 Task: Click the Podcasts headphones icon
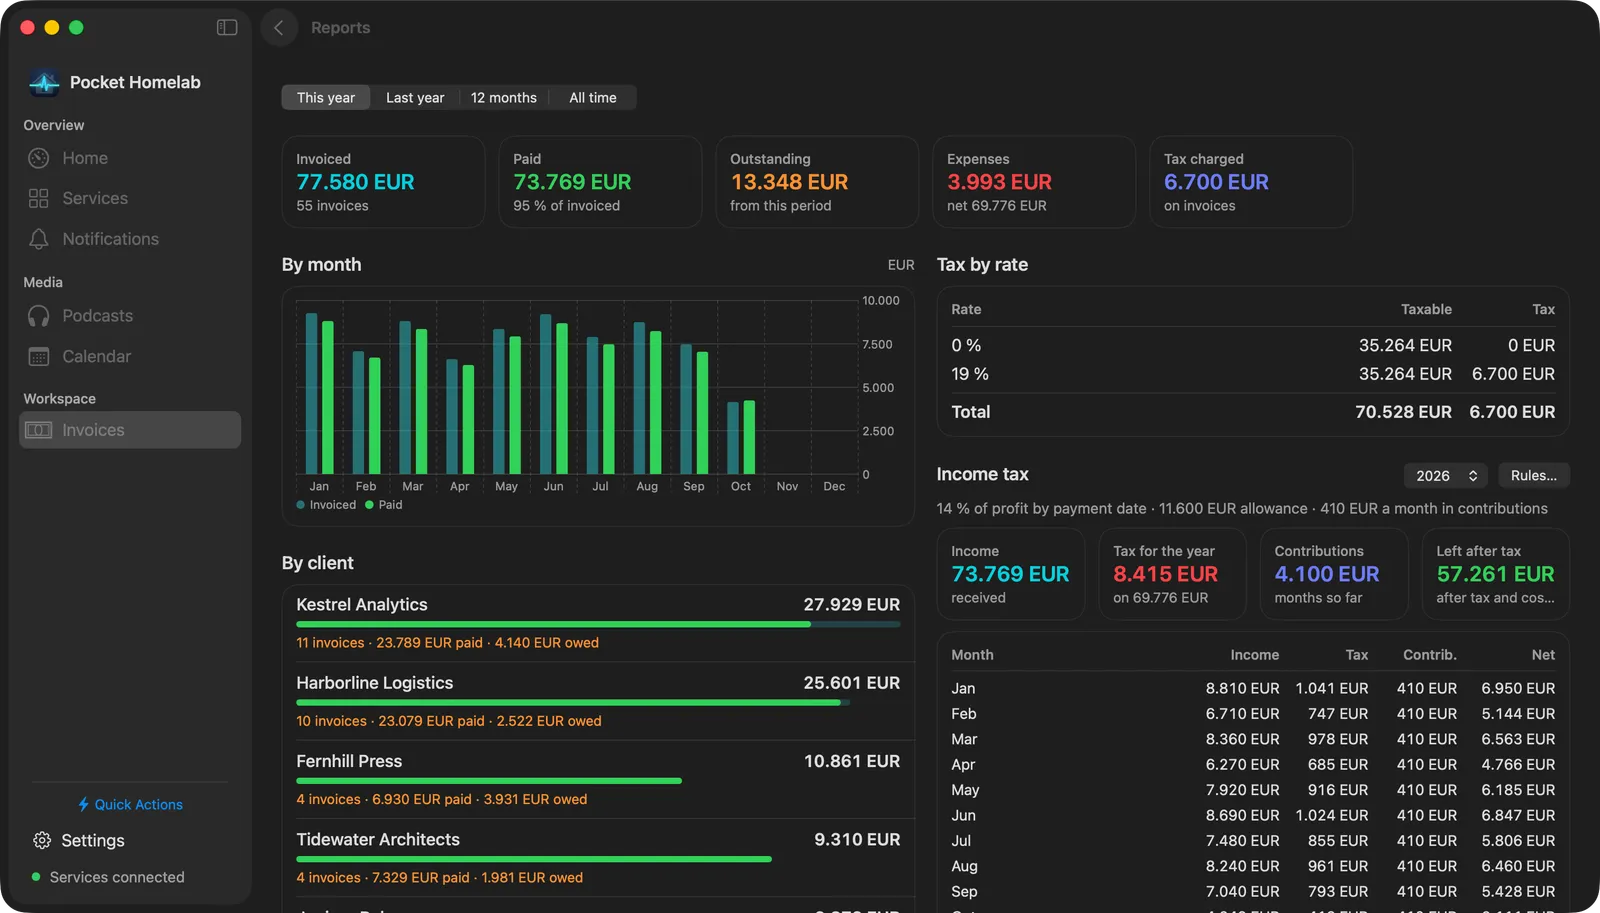pyautogui.click(x=39, y=316)
